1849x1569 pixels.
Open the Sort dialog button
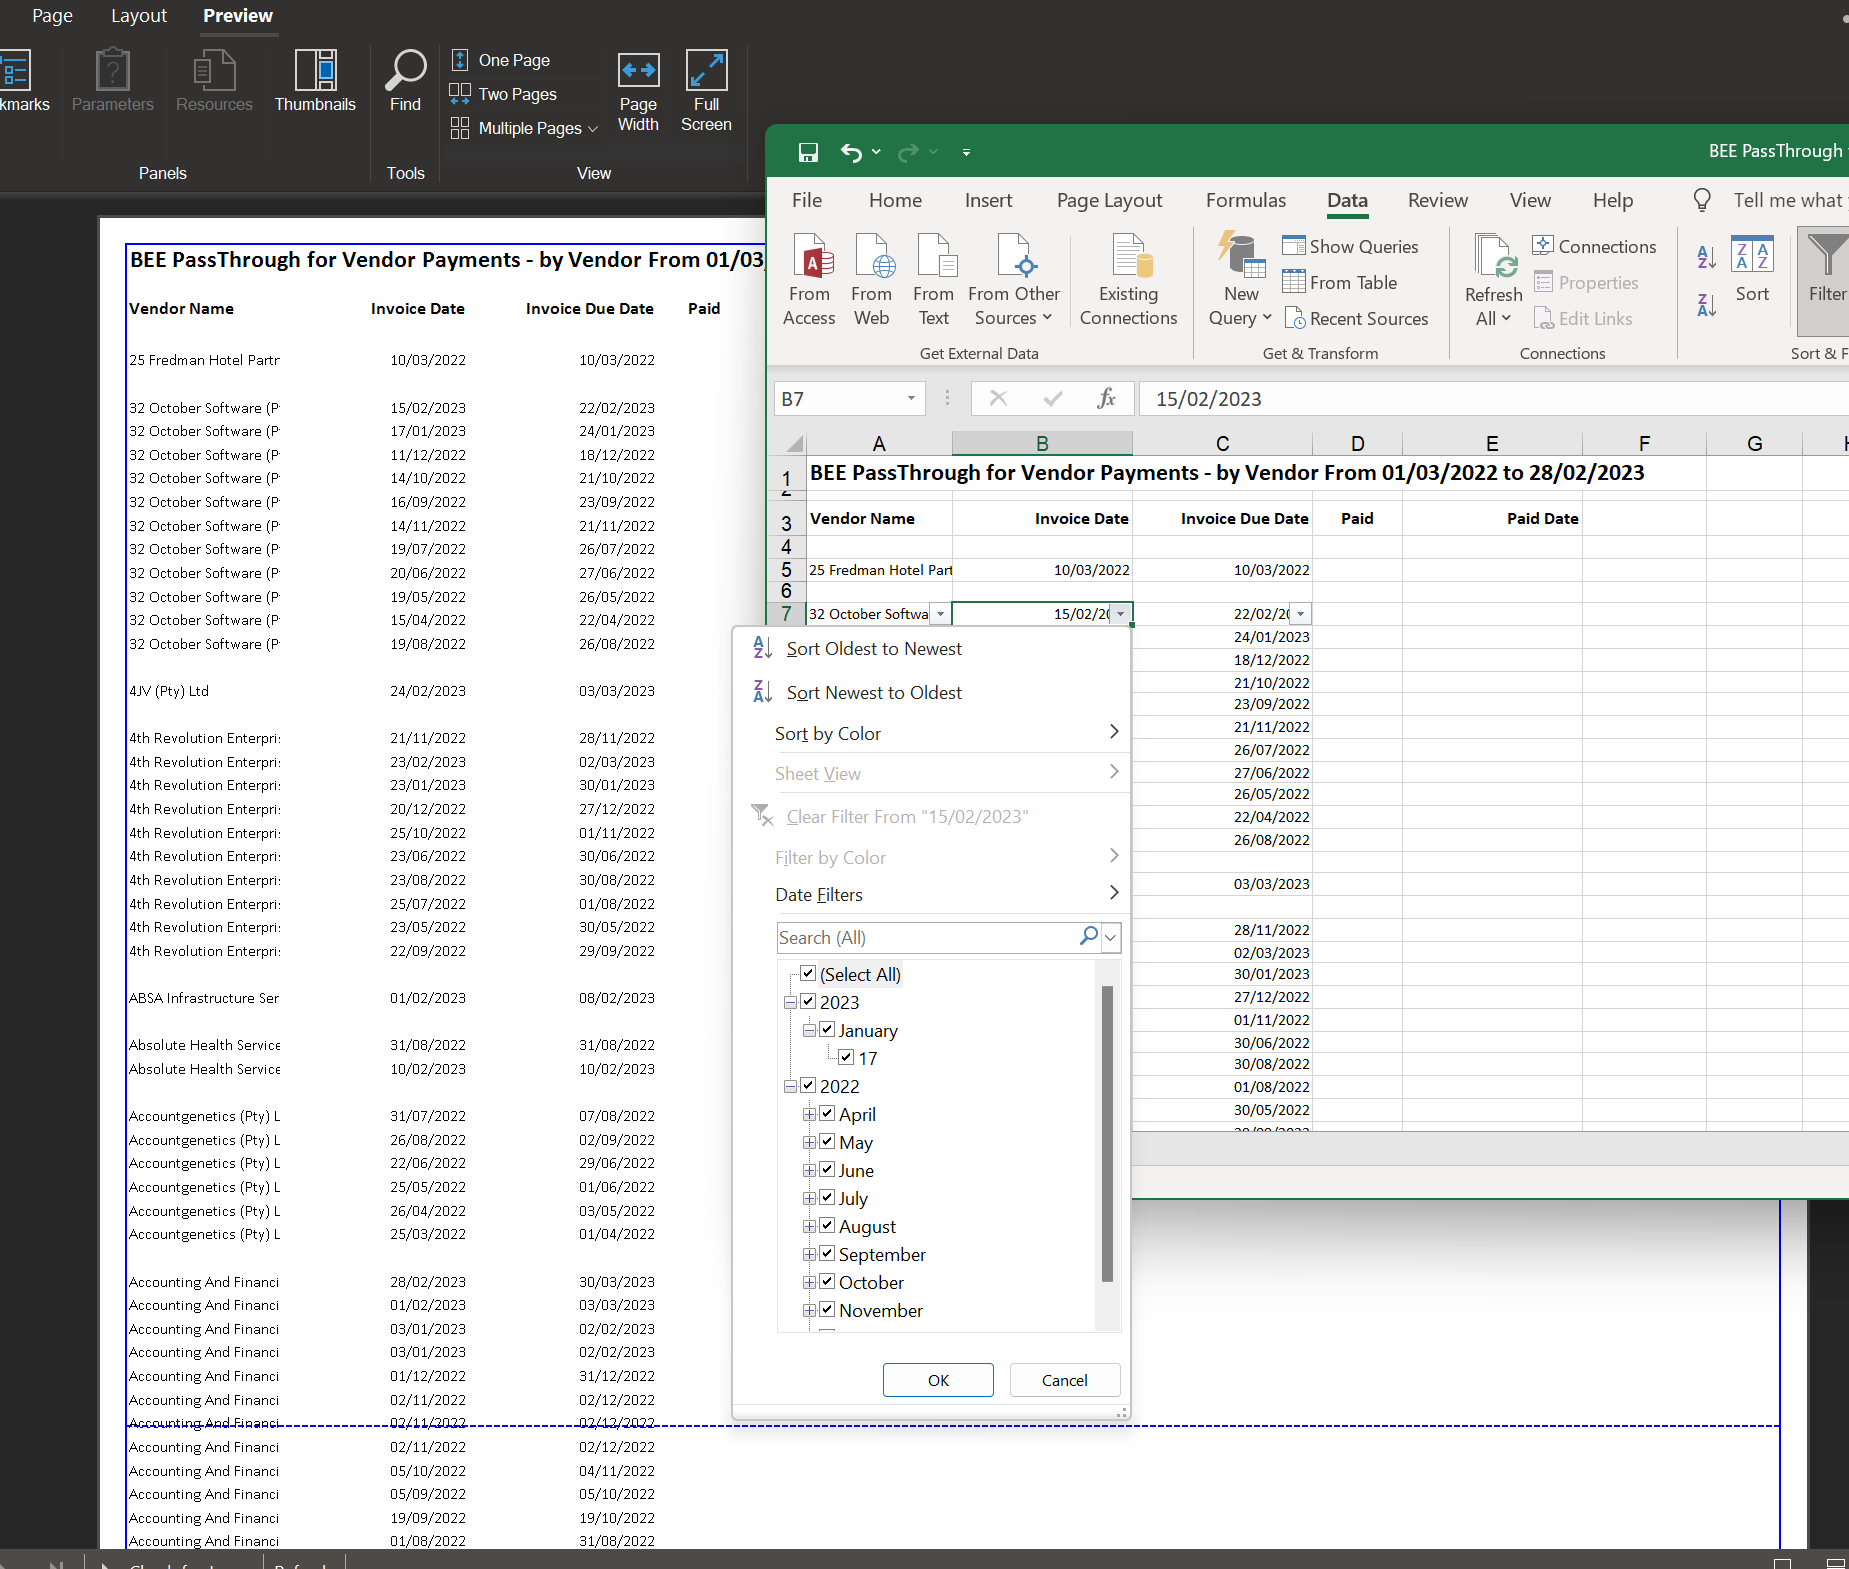pos(1752,270)
